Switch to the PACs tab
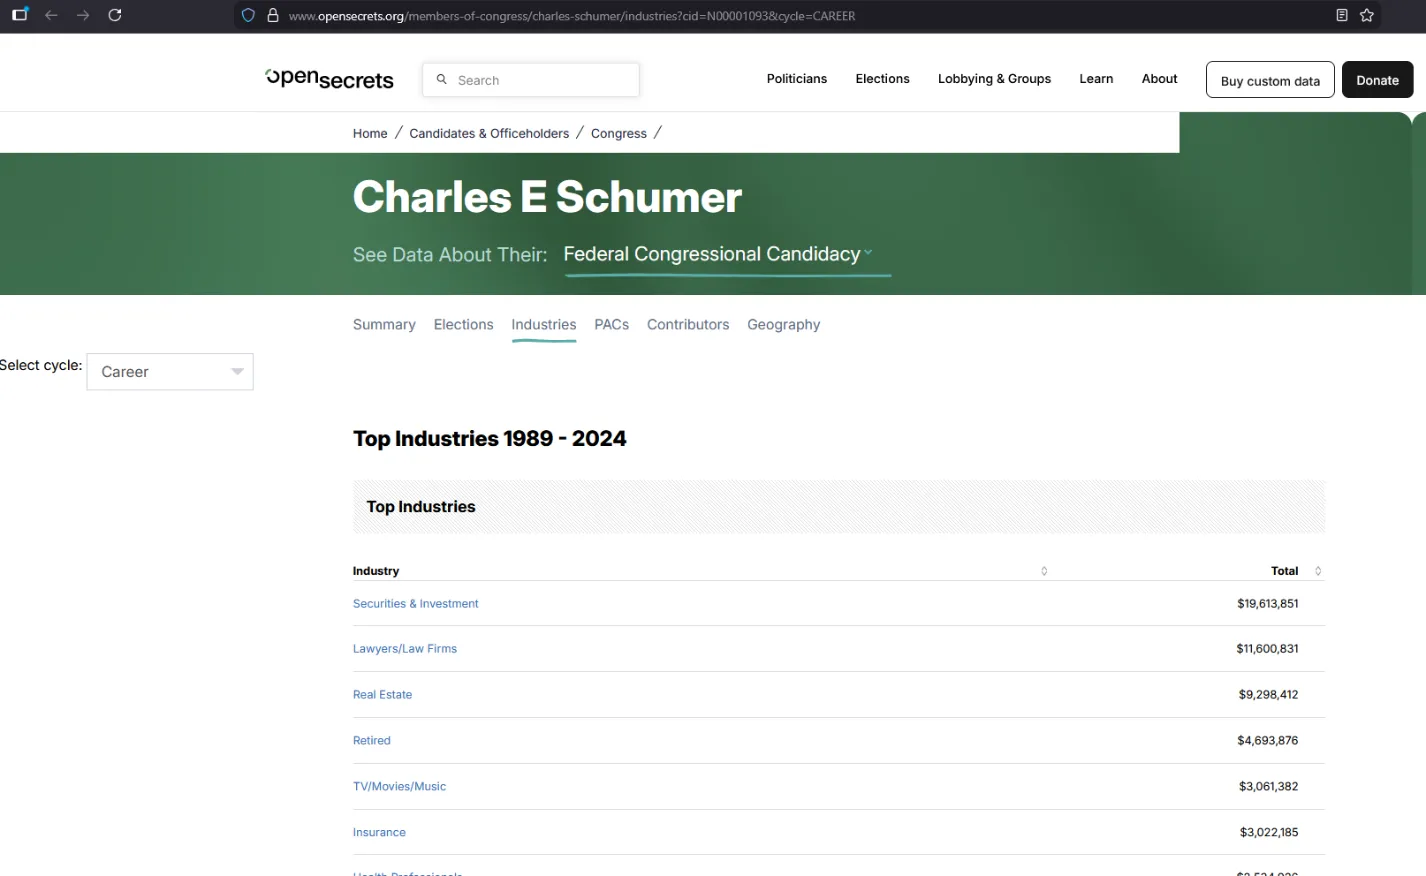Viewport: 1426px width, 876px height. (612, 325)
